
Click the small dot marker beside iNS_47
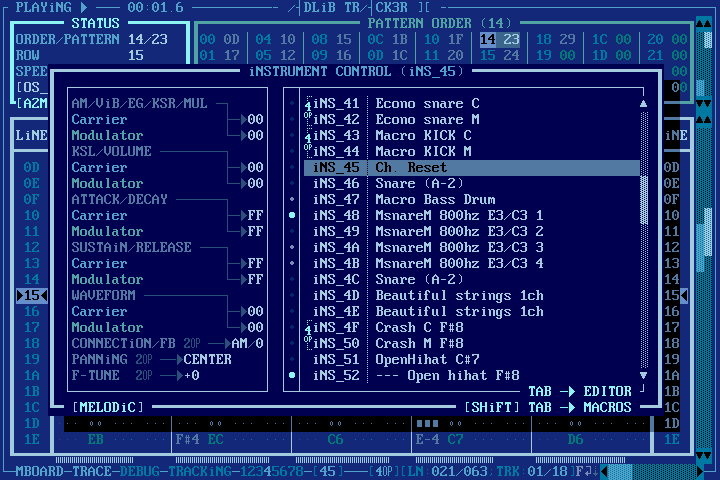(292, 199)
